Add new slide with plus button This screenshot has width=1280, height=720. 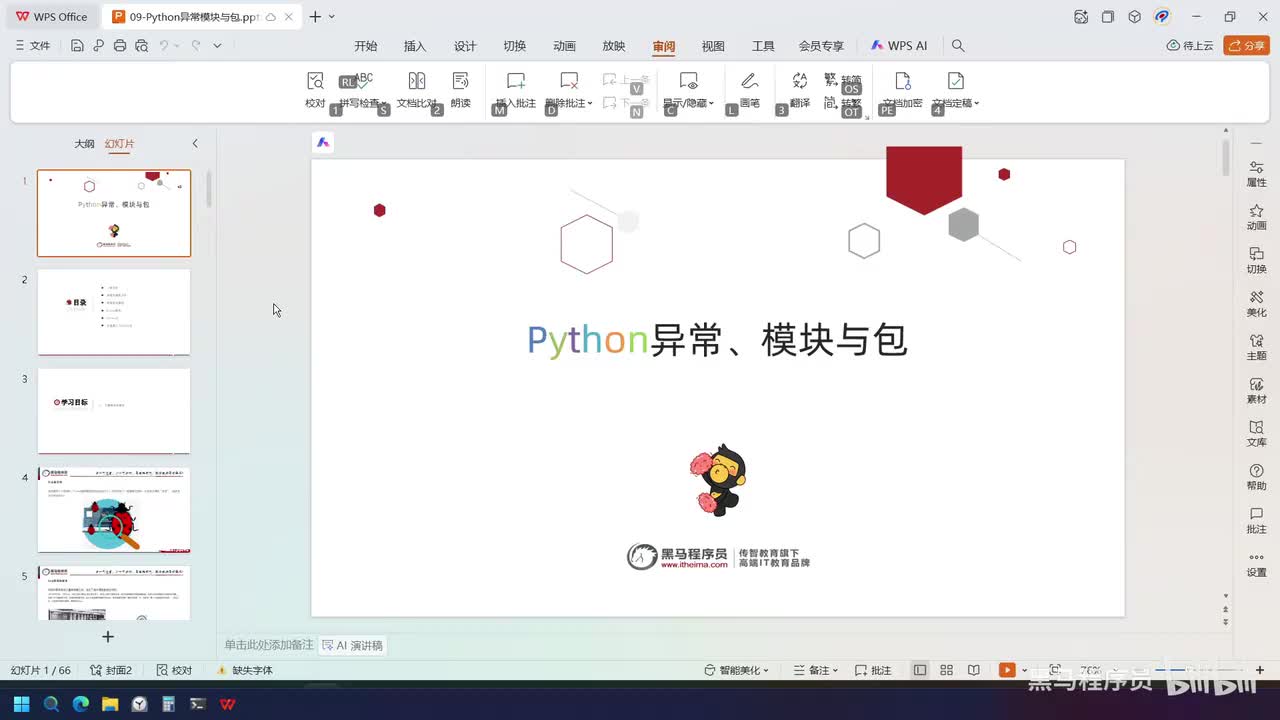[x=108, y=636]
